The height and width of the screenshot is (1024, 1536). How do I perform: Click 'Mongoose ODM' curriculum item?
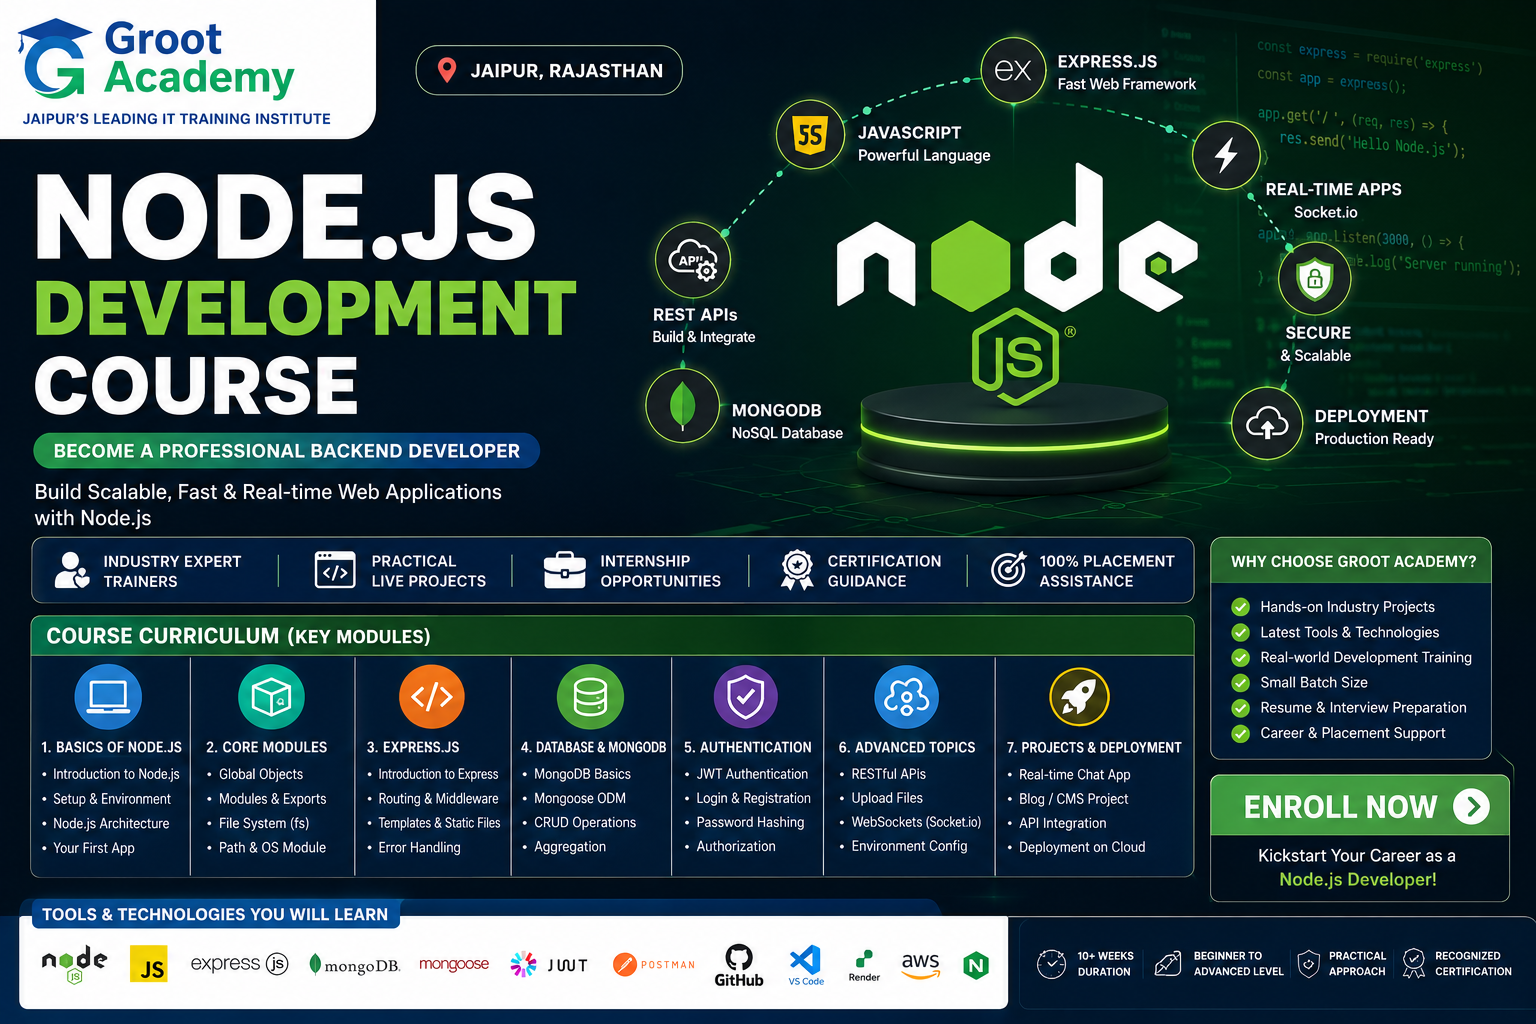[580, 799]
